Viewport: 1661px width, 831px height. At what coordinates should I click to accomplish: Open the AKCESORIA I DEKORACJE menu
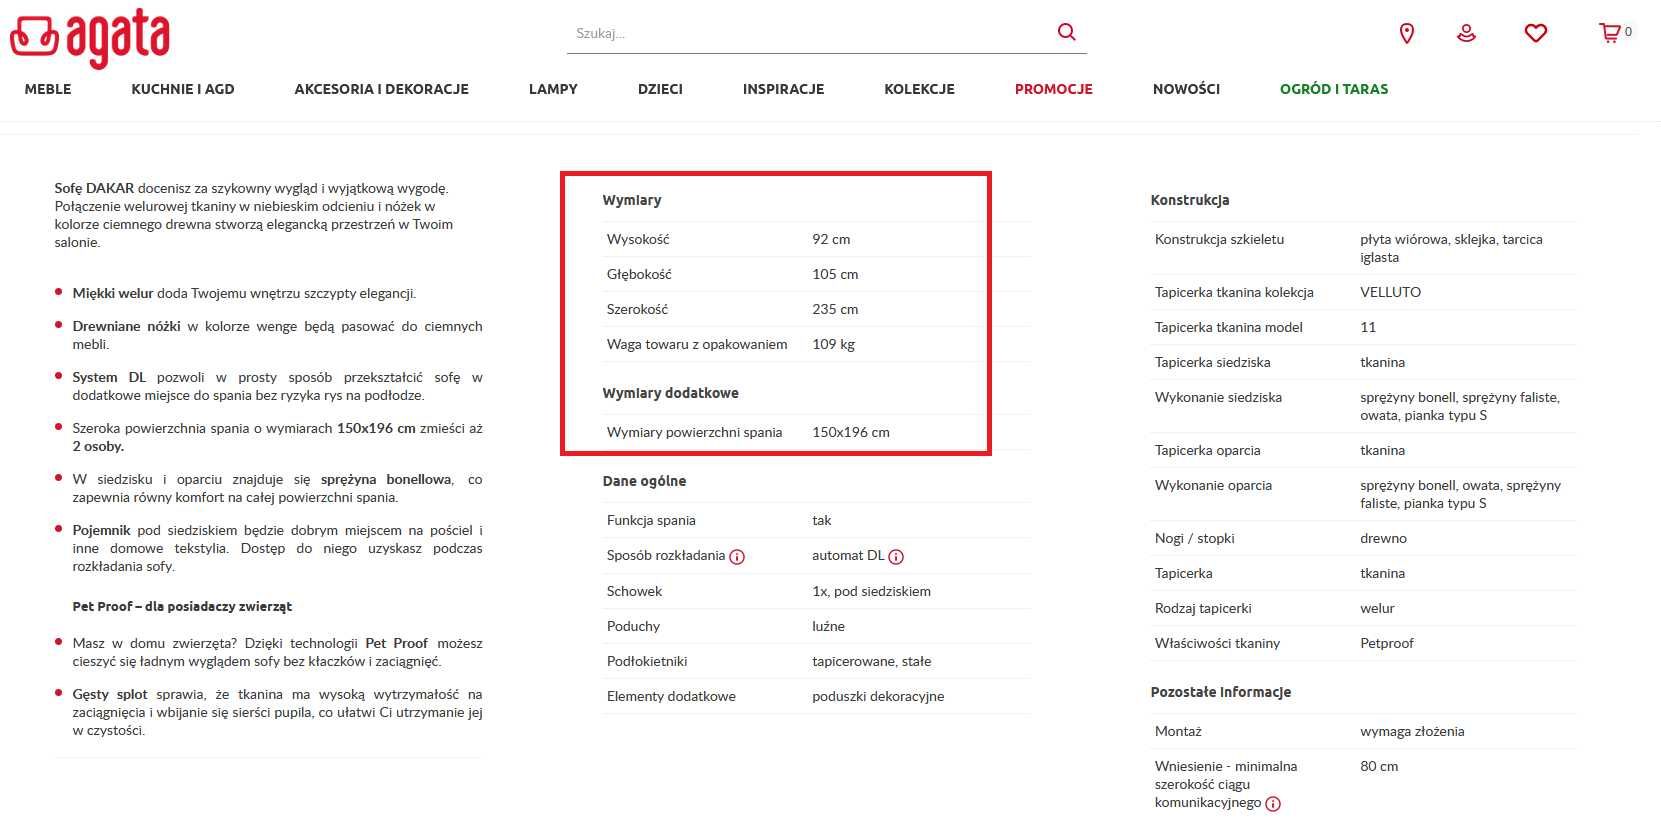tap(381, 89)
